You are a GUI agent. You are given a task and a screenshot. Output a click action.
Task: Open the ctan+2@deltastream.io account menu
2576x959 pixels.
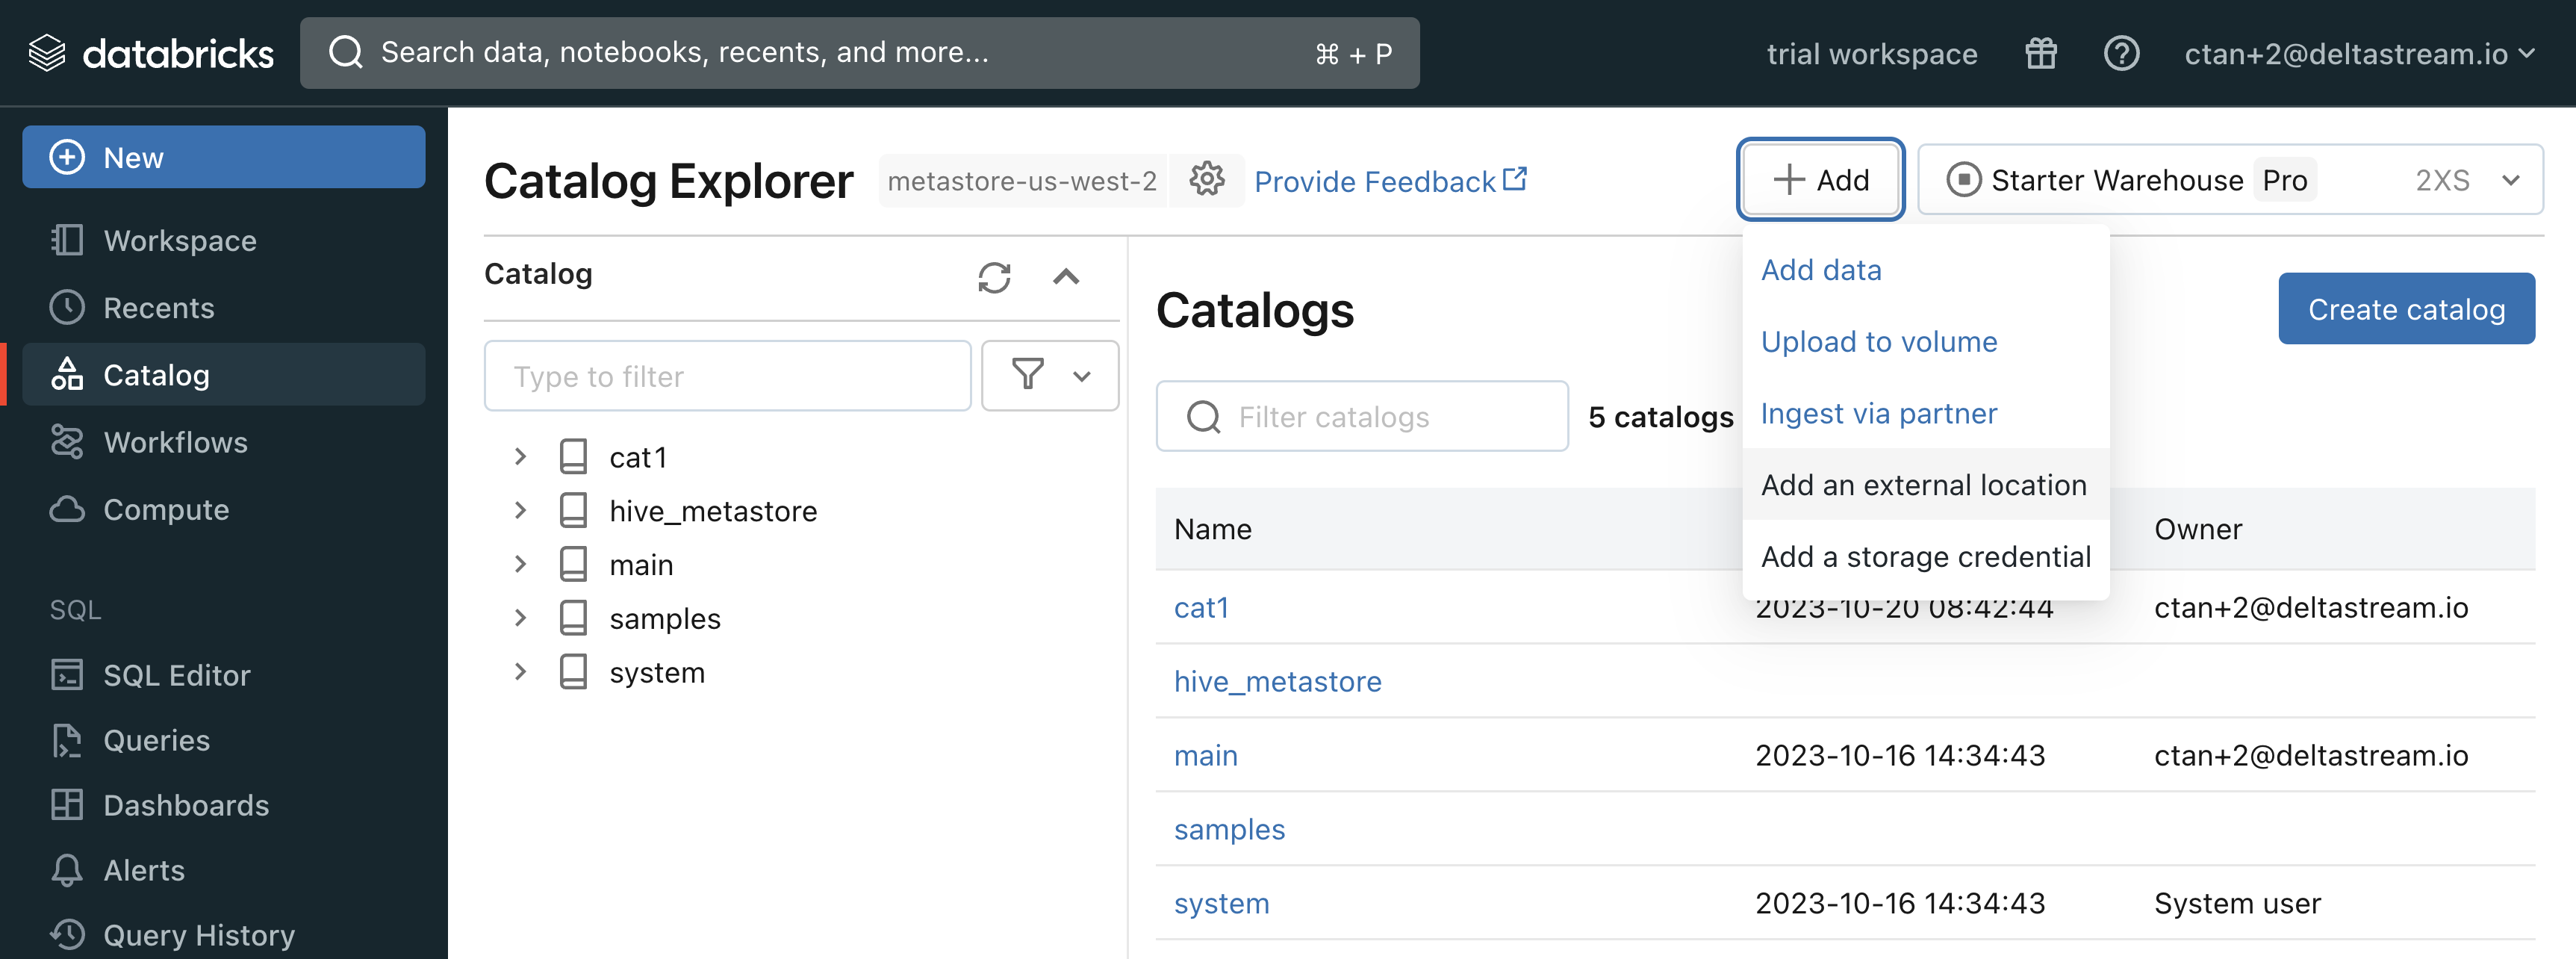pos(2359,53)
